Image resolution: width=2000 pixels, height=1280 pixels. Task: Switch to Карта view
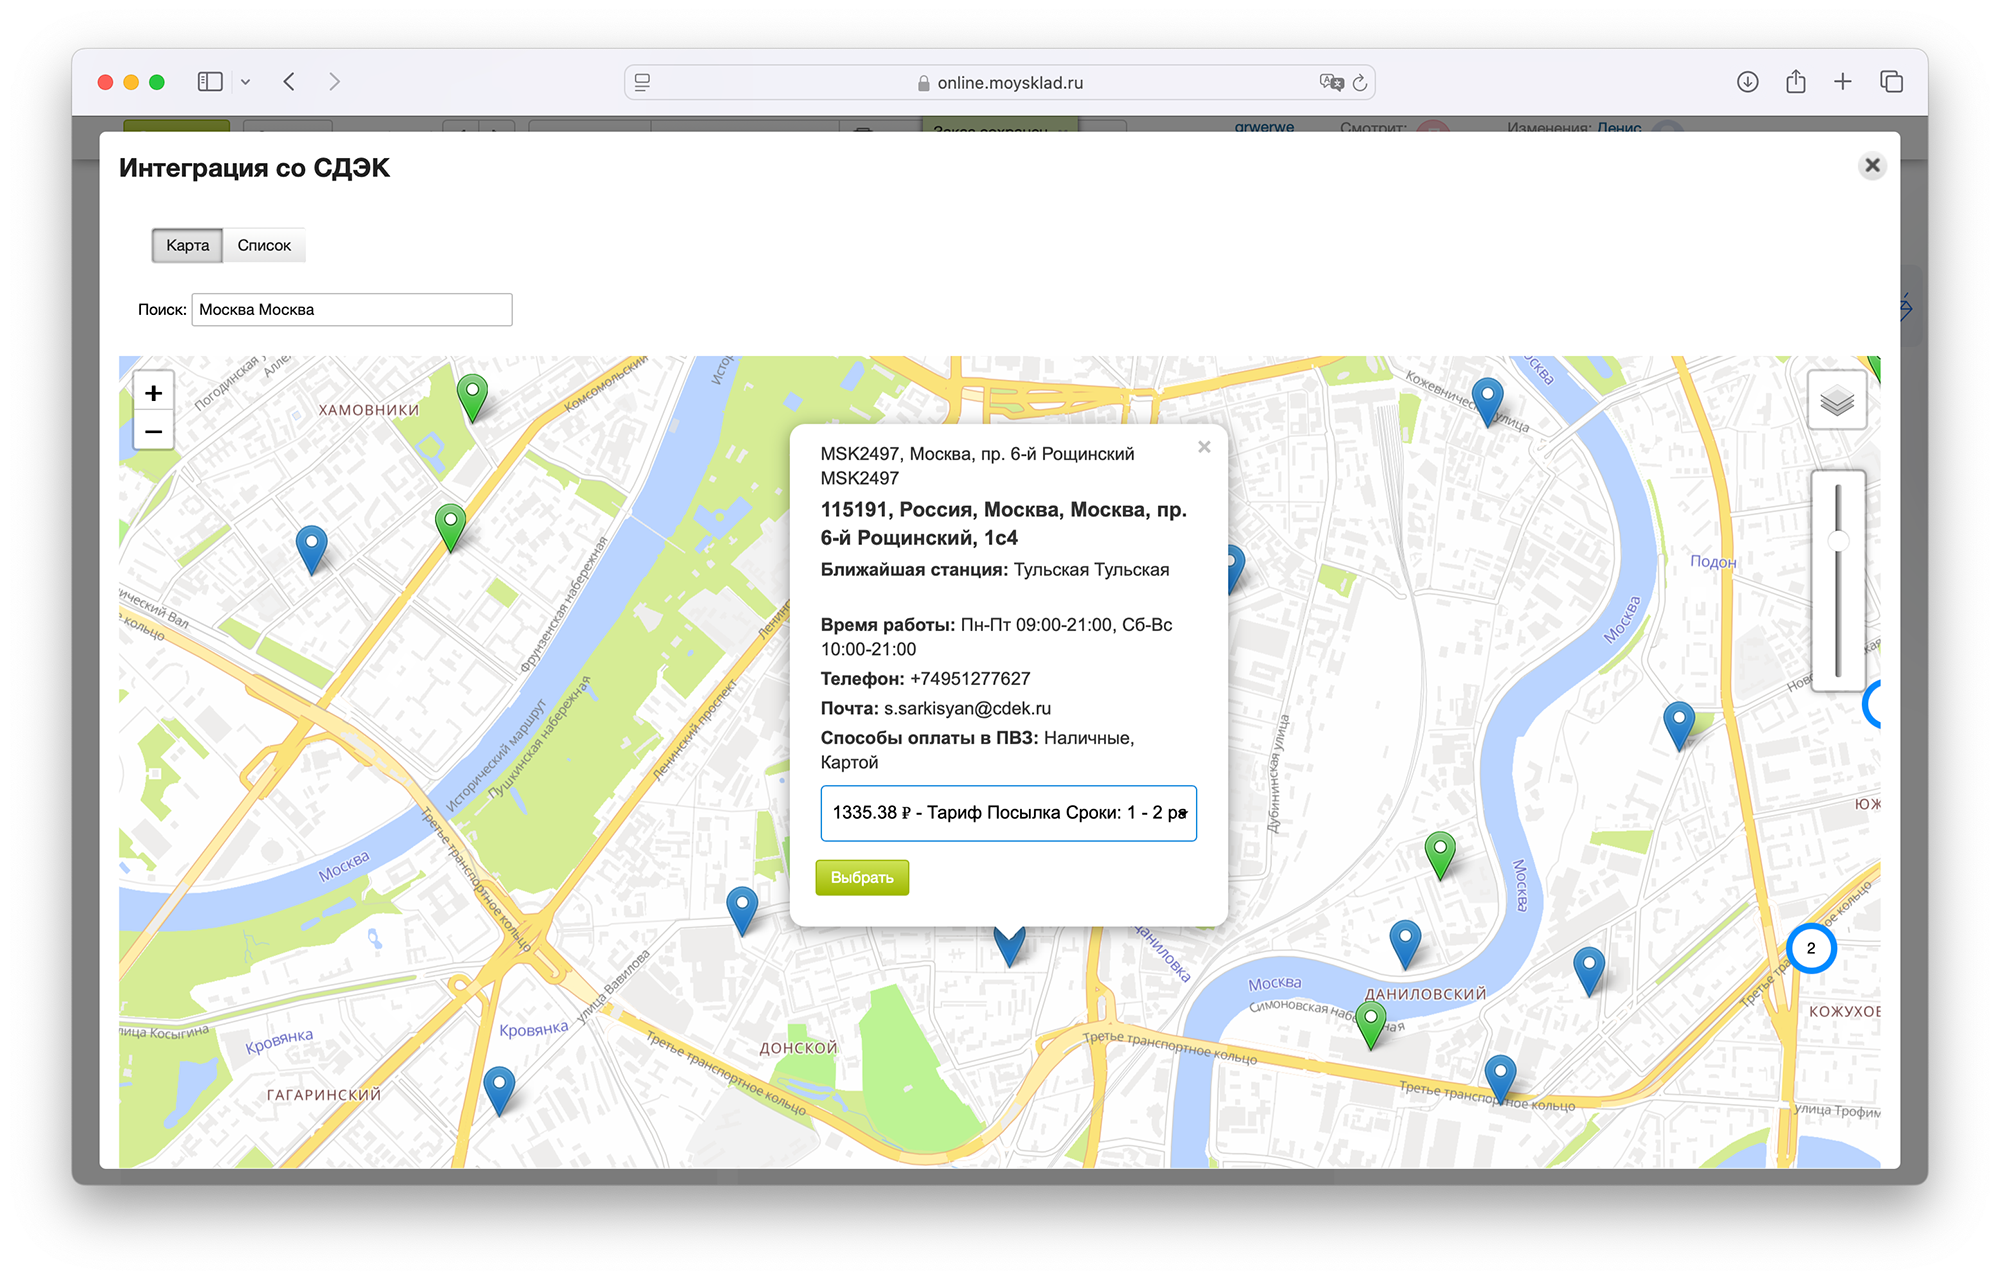coord(187,245)
